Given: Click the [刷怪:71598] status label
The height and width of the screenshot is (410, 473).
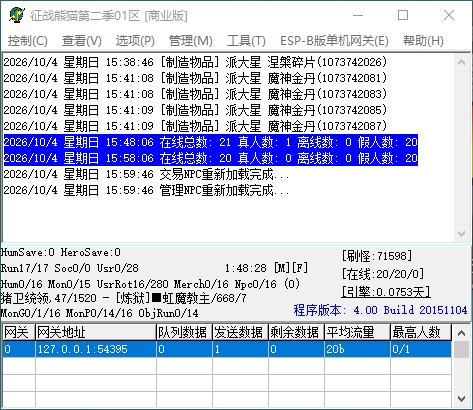Looking at the screenshot, I should 377,256.
